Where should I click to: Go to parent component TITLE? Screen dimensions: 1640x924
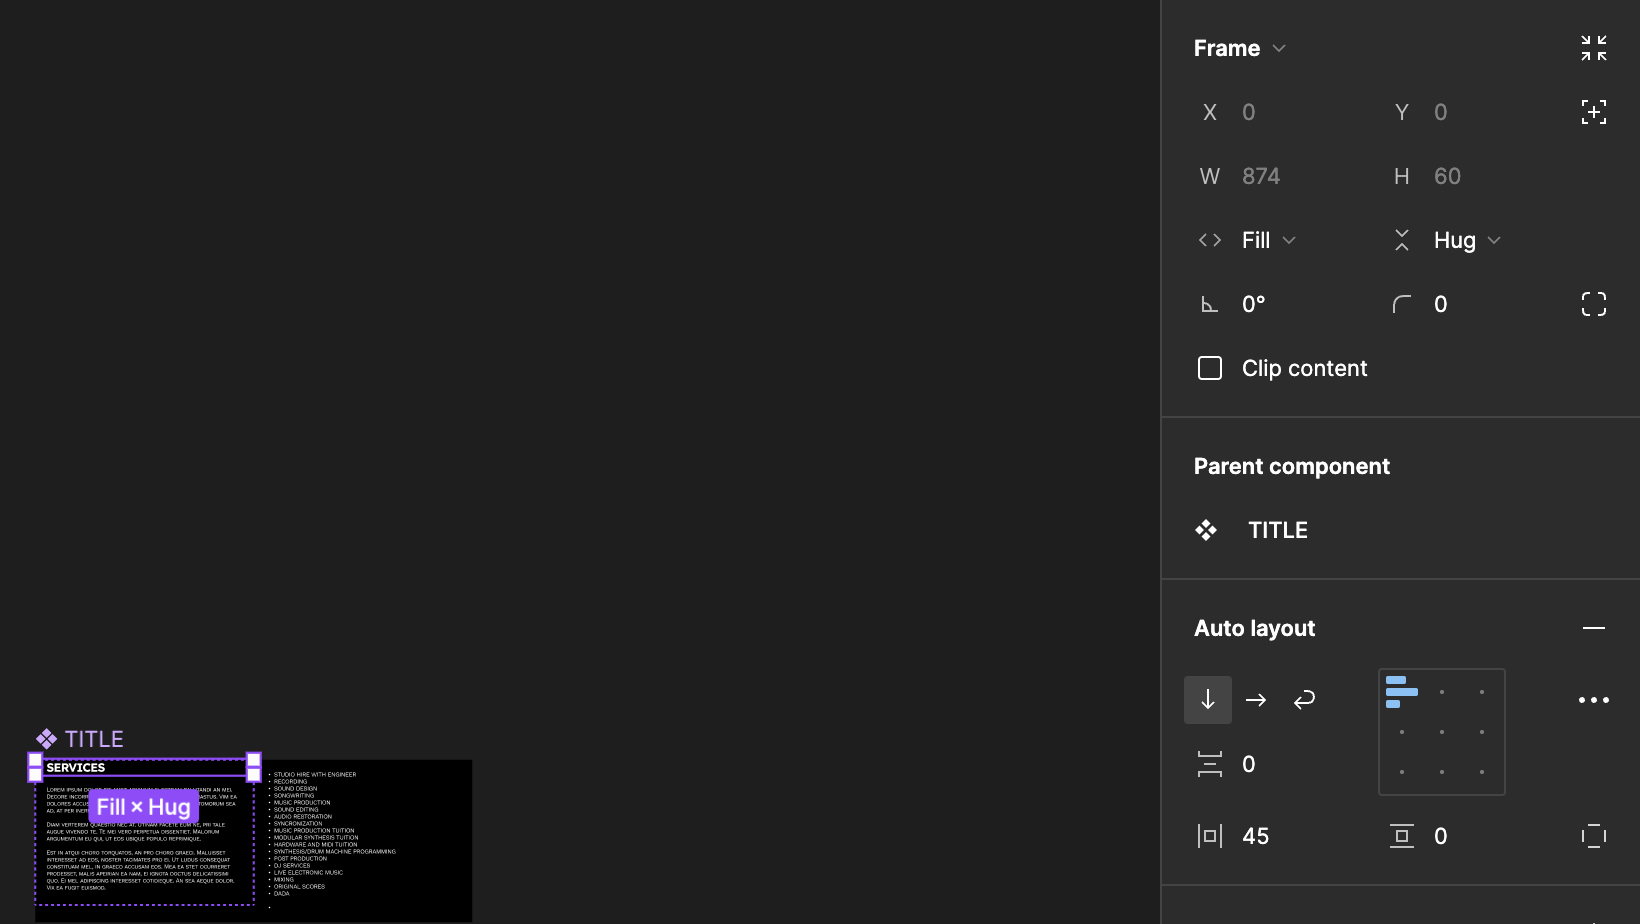tap(1277, 530)
